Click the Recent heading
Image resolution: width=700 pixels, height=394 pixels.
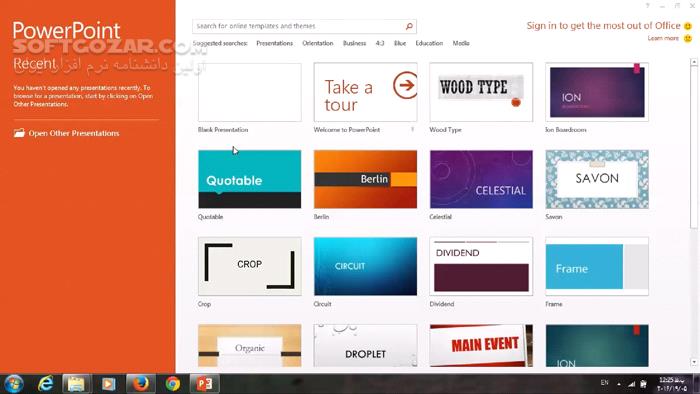pyautogui.click(x=34, y=64)
